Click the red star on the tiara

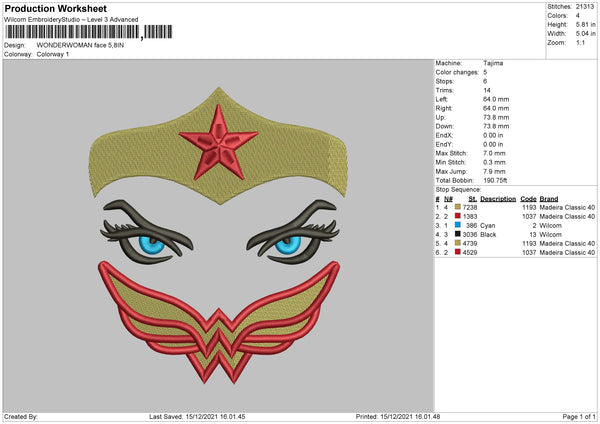point(218,144)
